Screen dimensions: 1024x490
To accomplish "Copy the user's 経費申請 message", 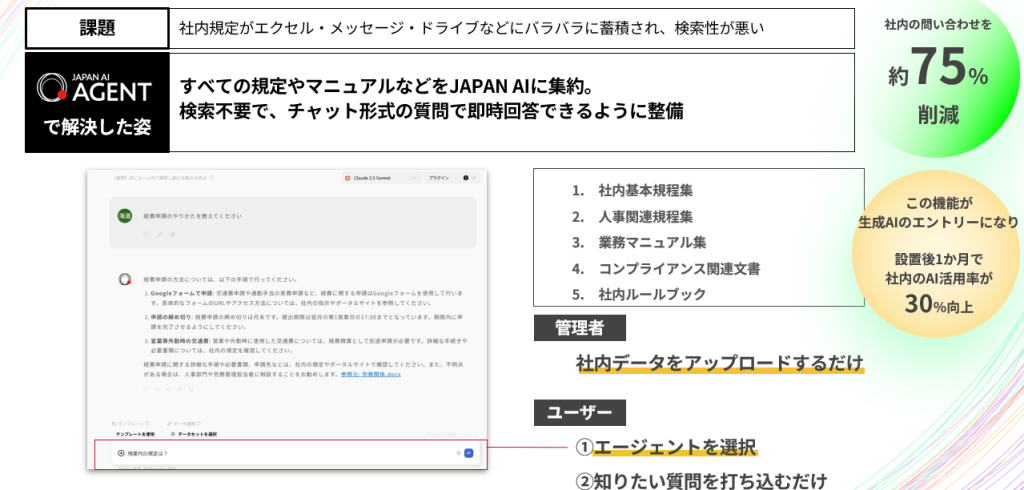I will (146, 233).
